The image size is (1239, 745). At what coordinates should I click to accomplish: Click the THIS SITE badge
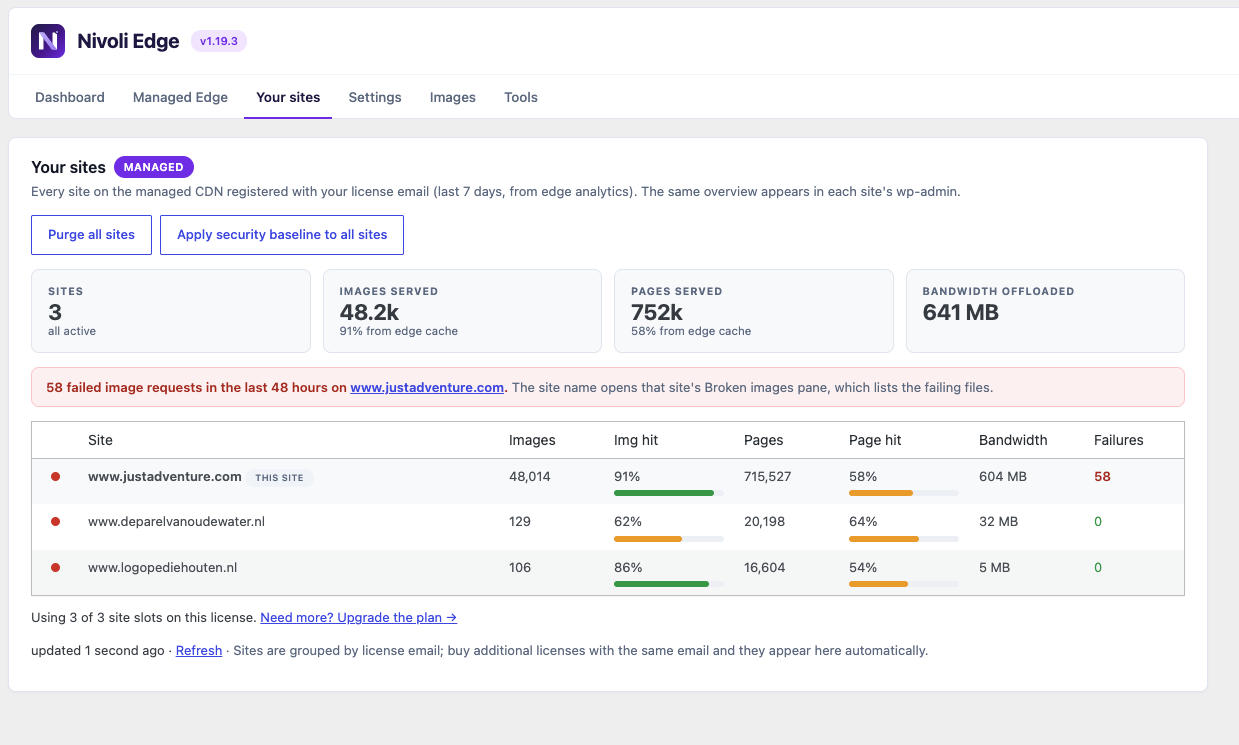279,478
